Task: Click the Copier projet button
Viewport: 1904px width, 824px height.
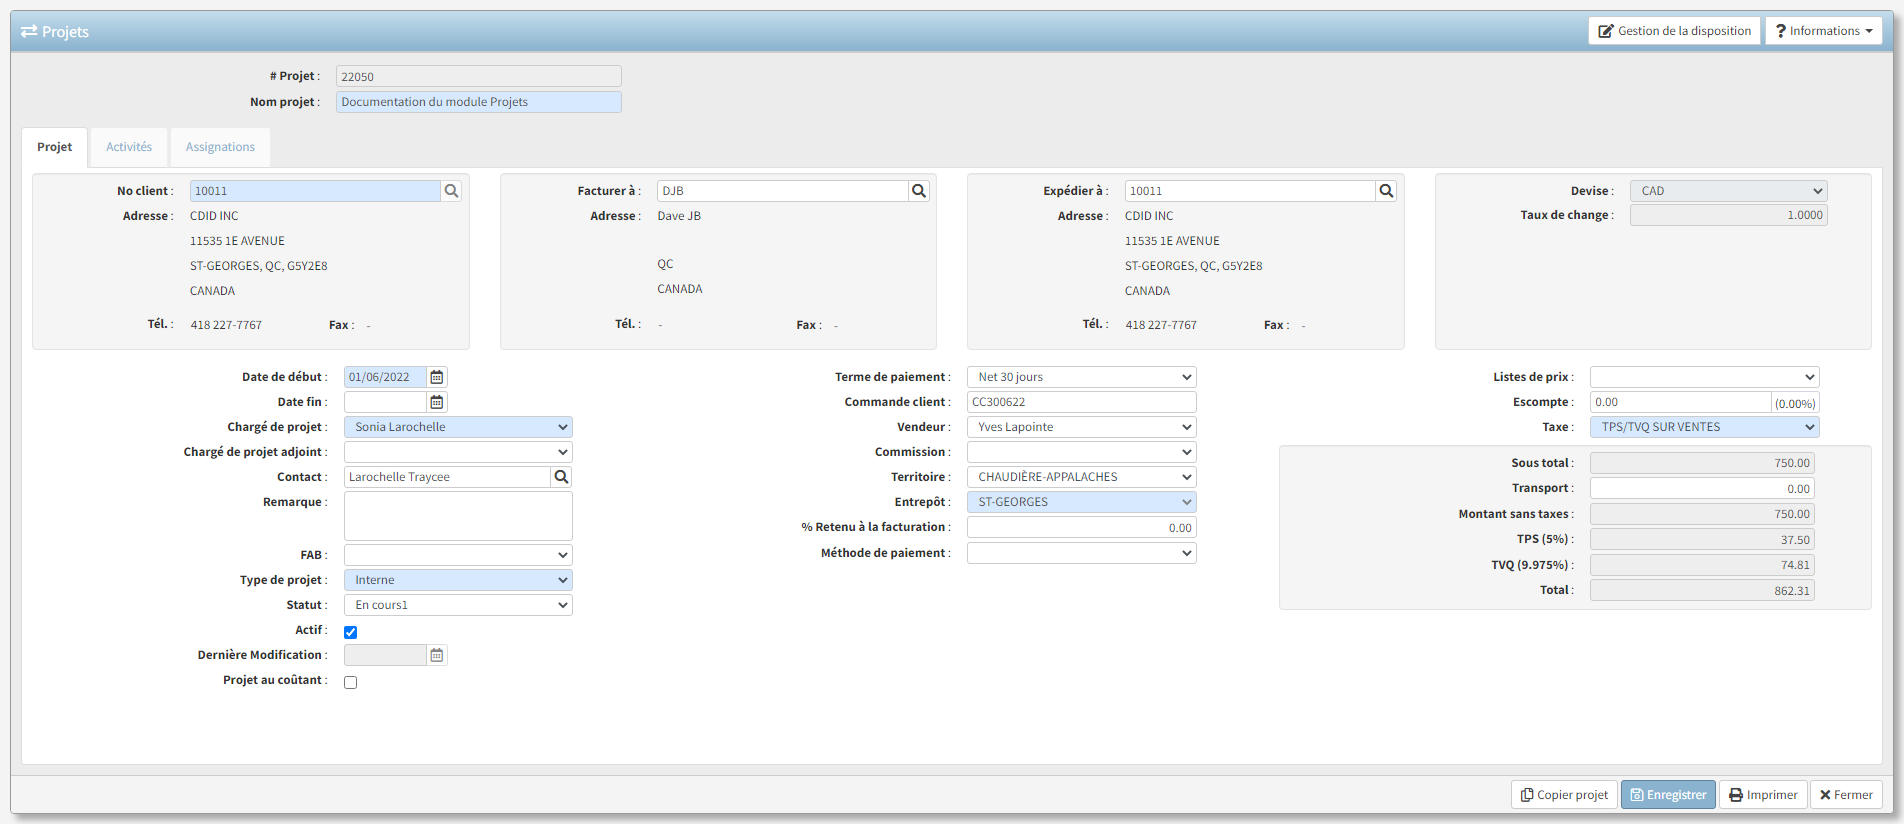Action: click(x=1564, y=795)
